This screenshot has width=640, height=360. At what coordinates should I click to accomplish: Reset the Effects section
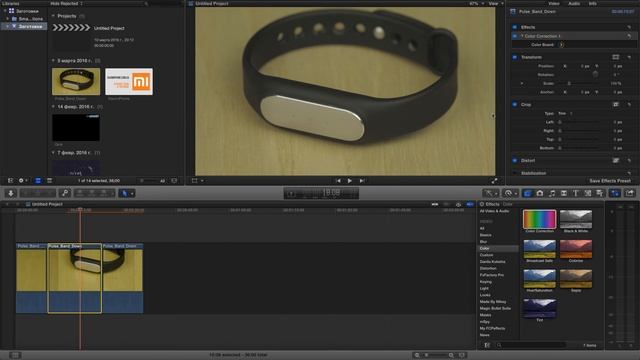[x=629, y=27]
